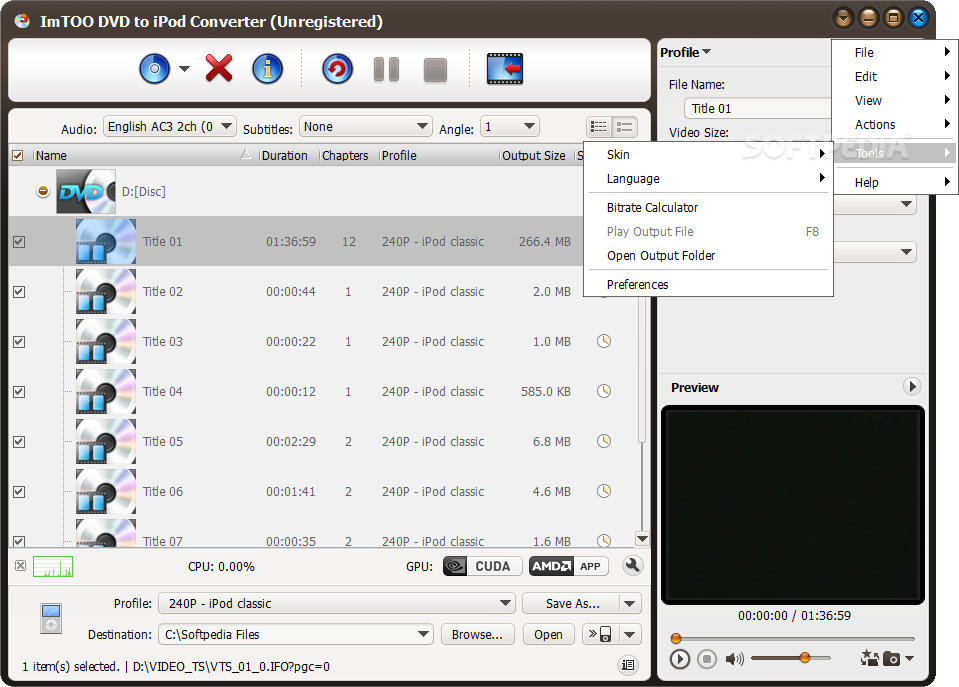Open the bottom Profile combo box
Viewport: 959px width, 687px height.
[x=337, y=603]
